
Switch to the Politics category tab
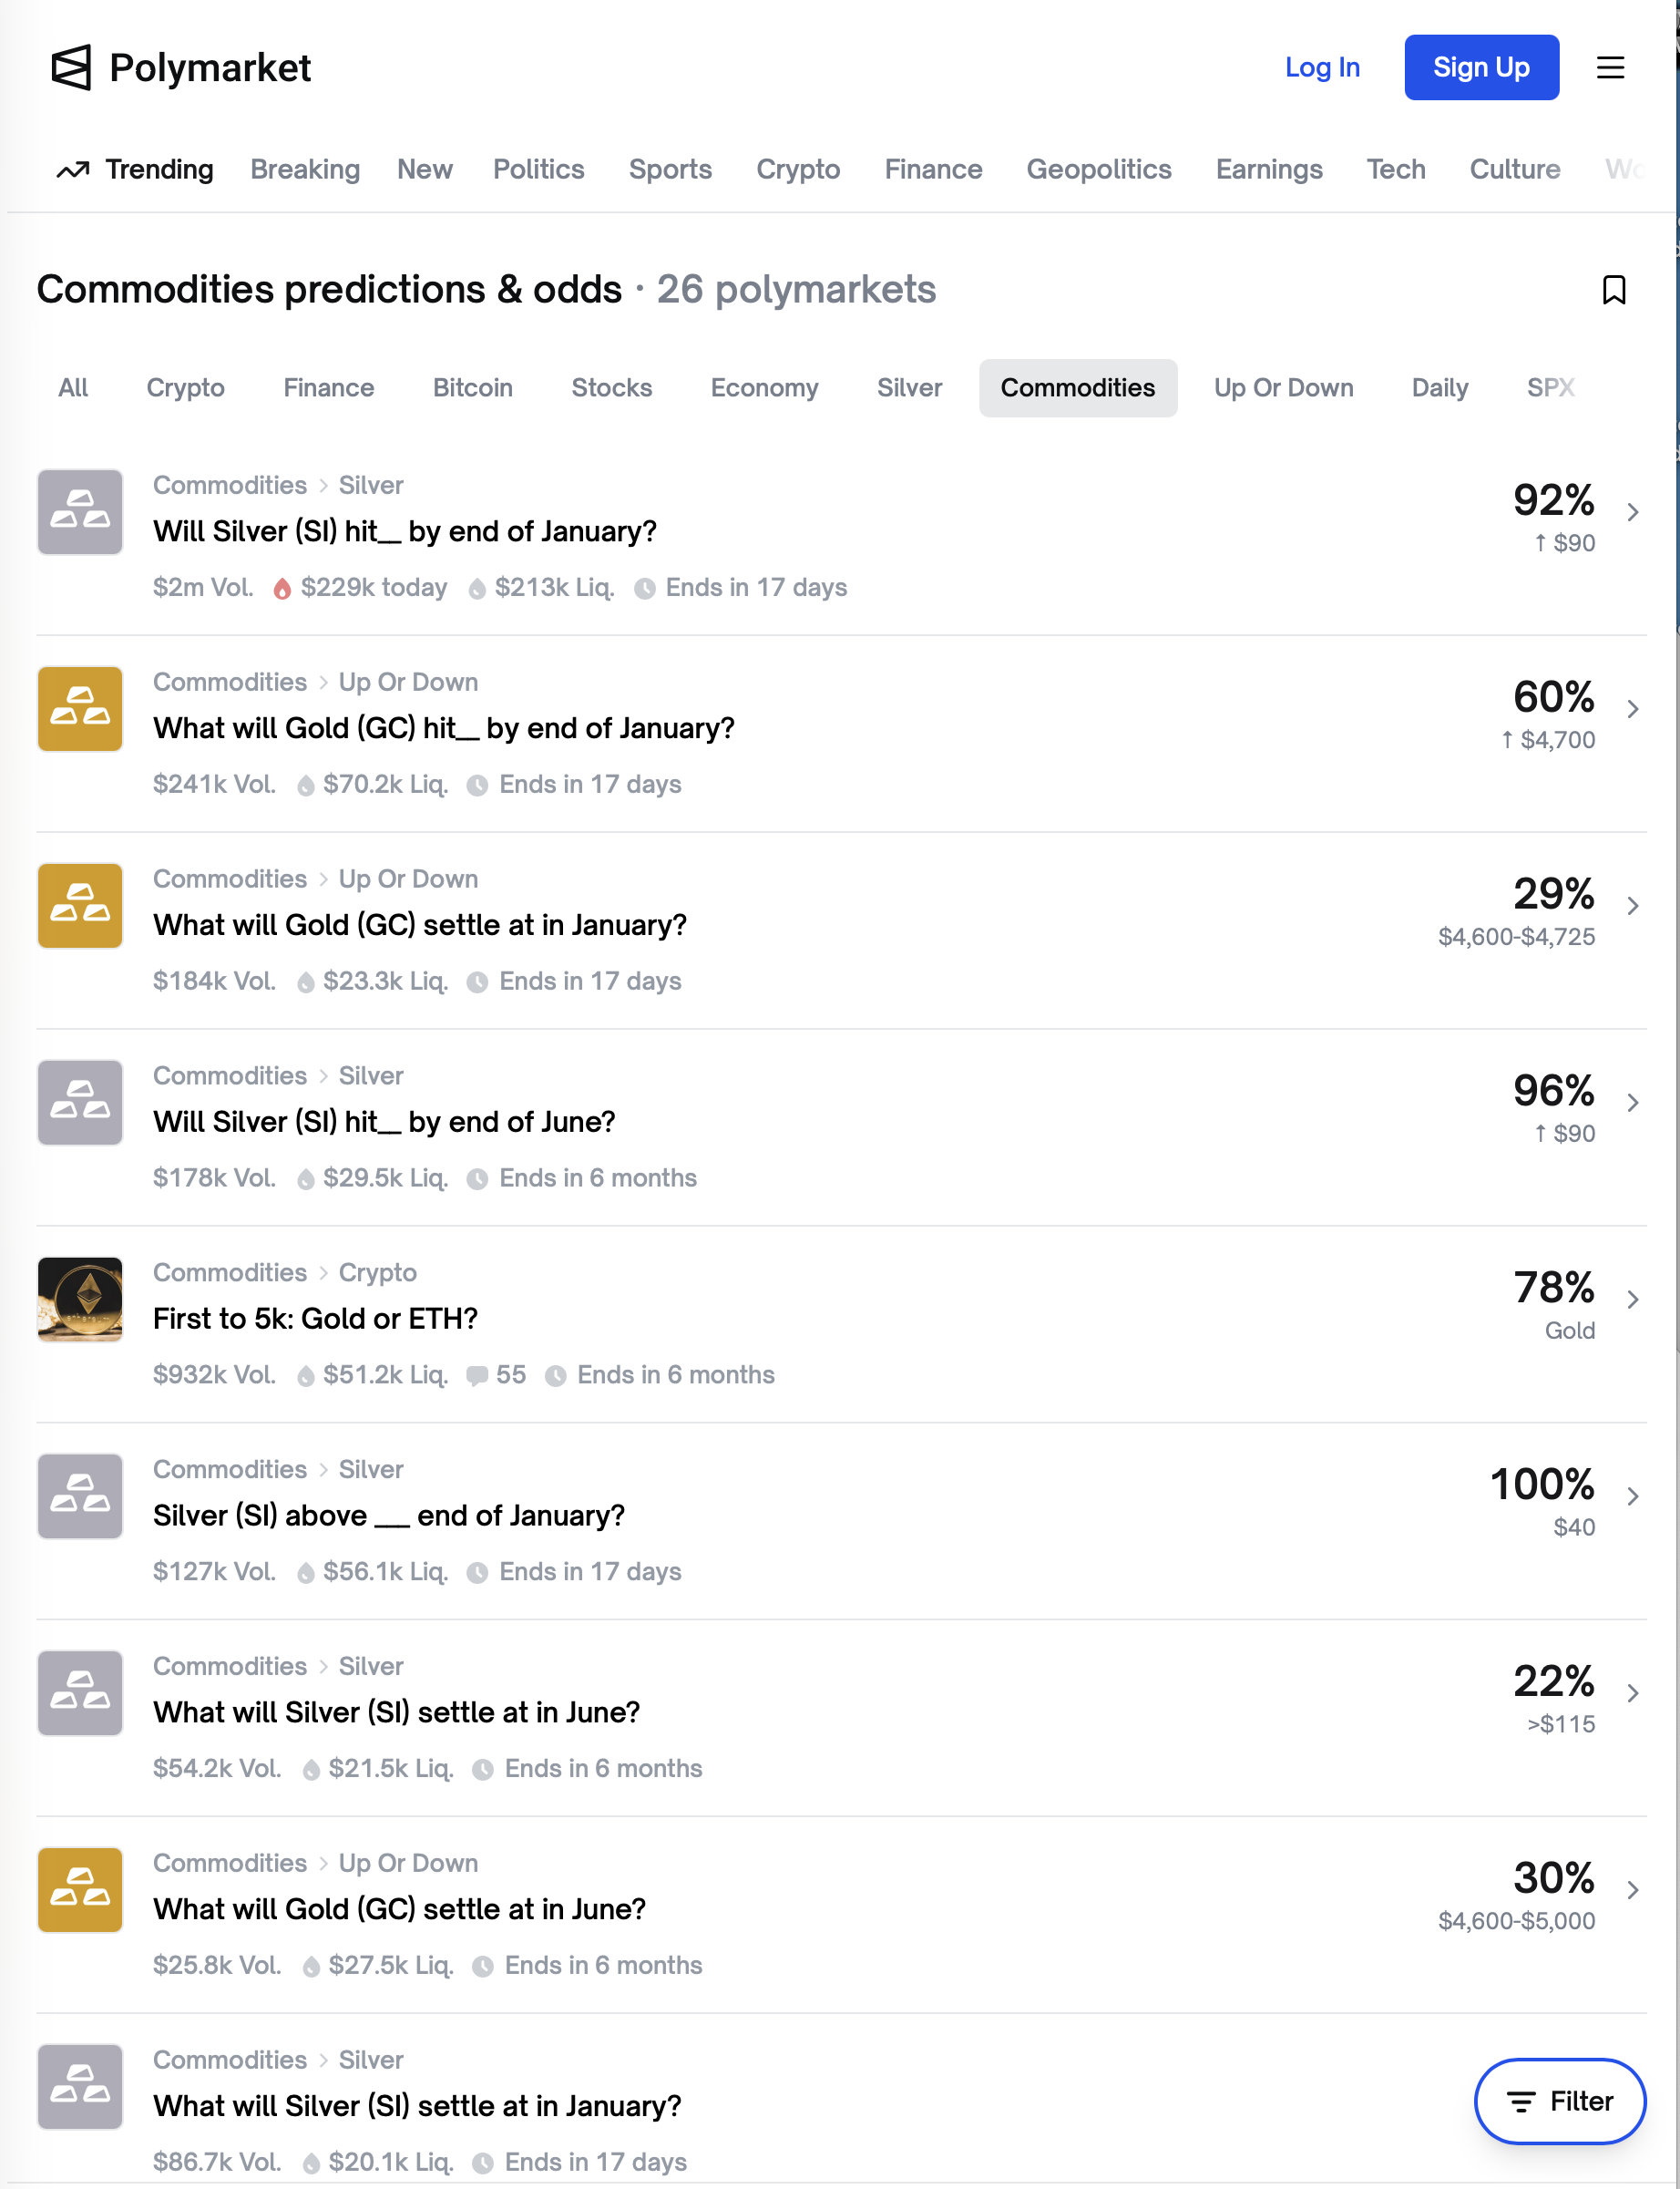[538, 170]
